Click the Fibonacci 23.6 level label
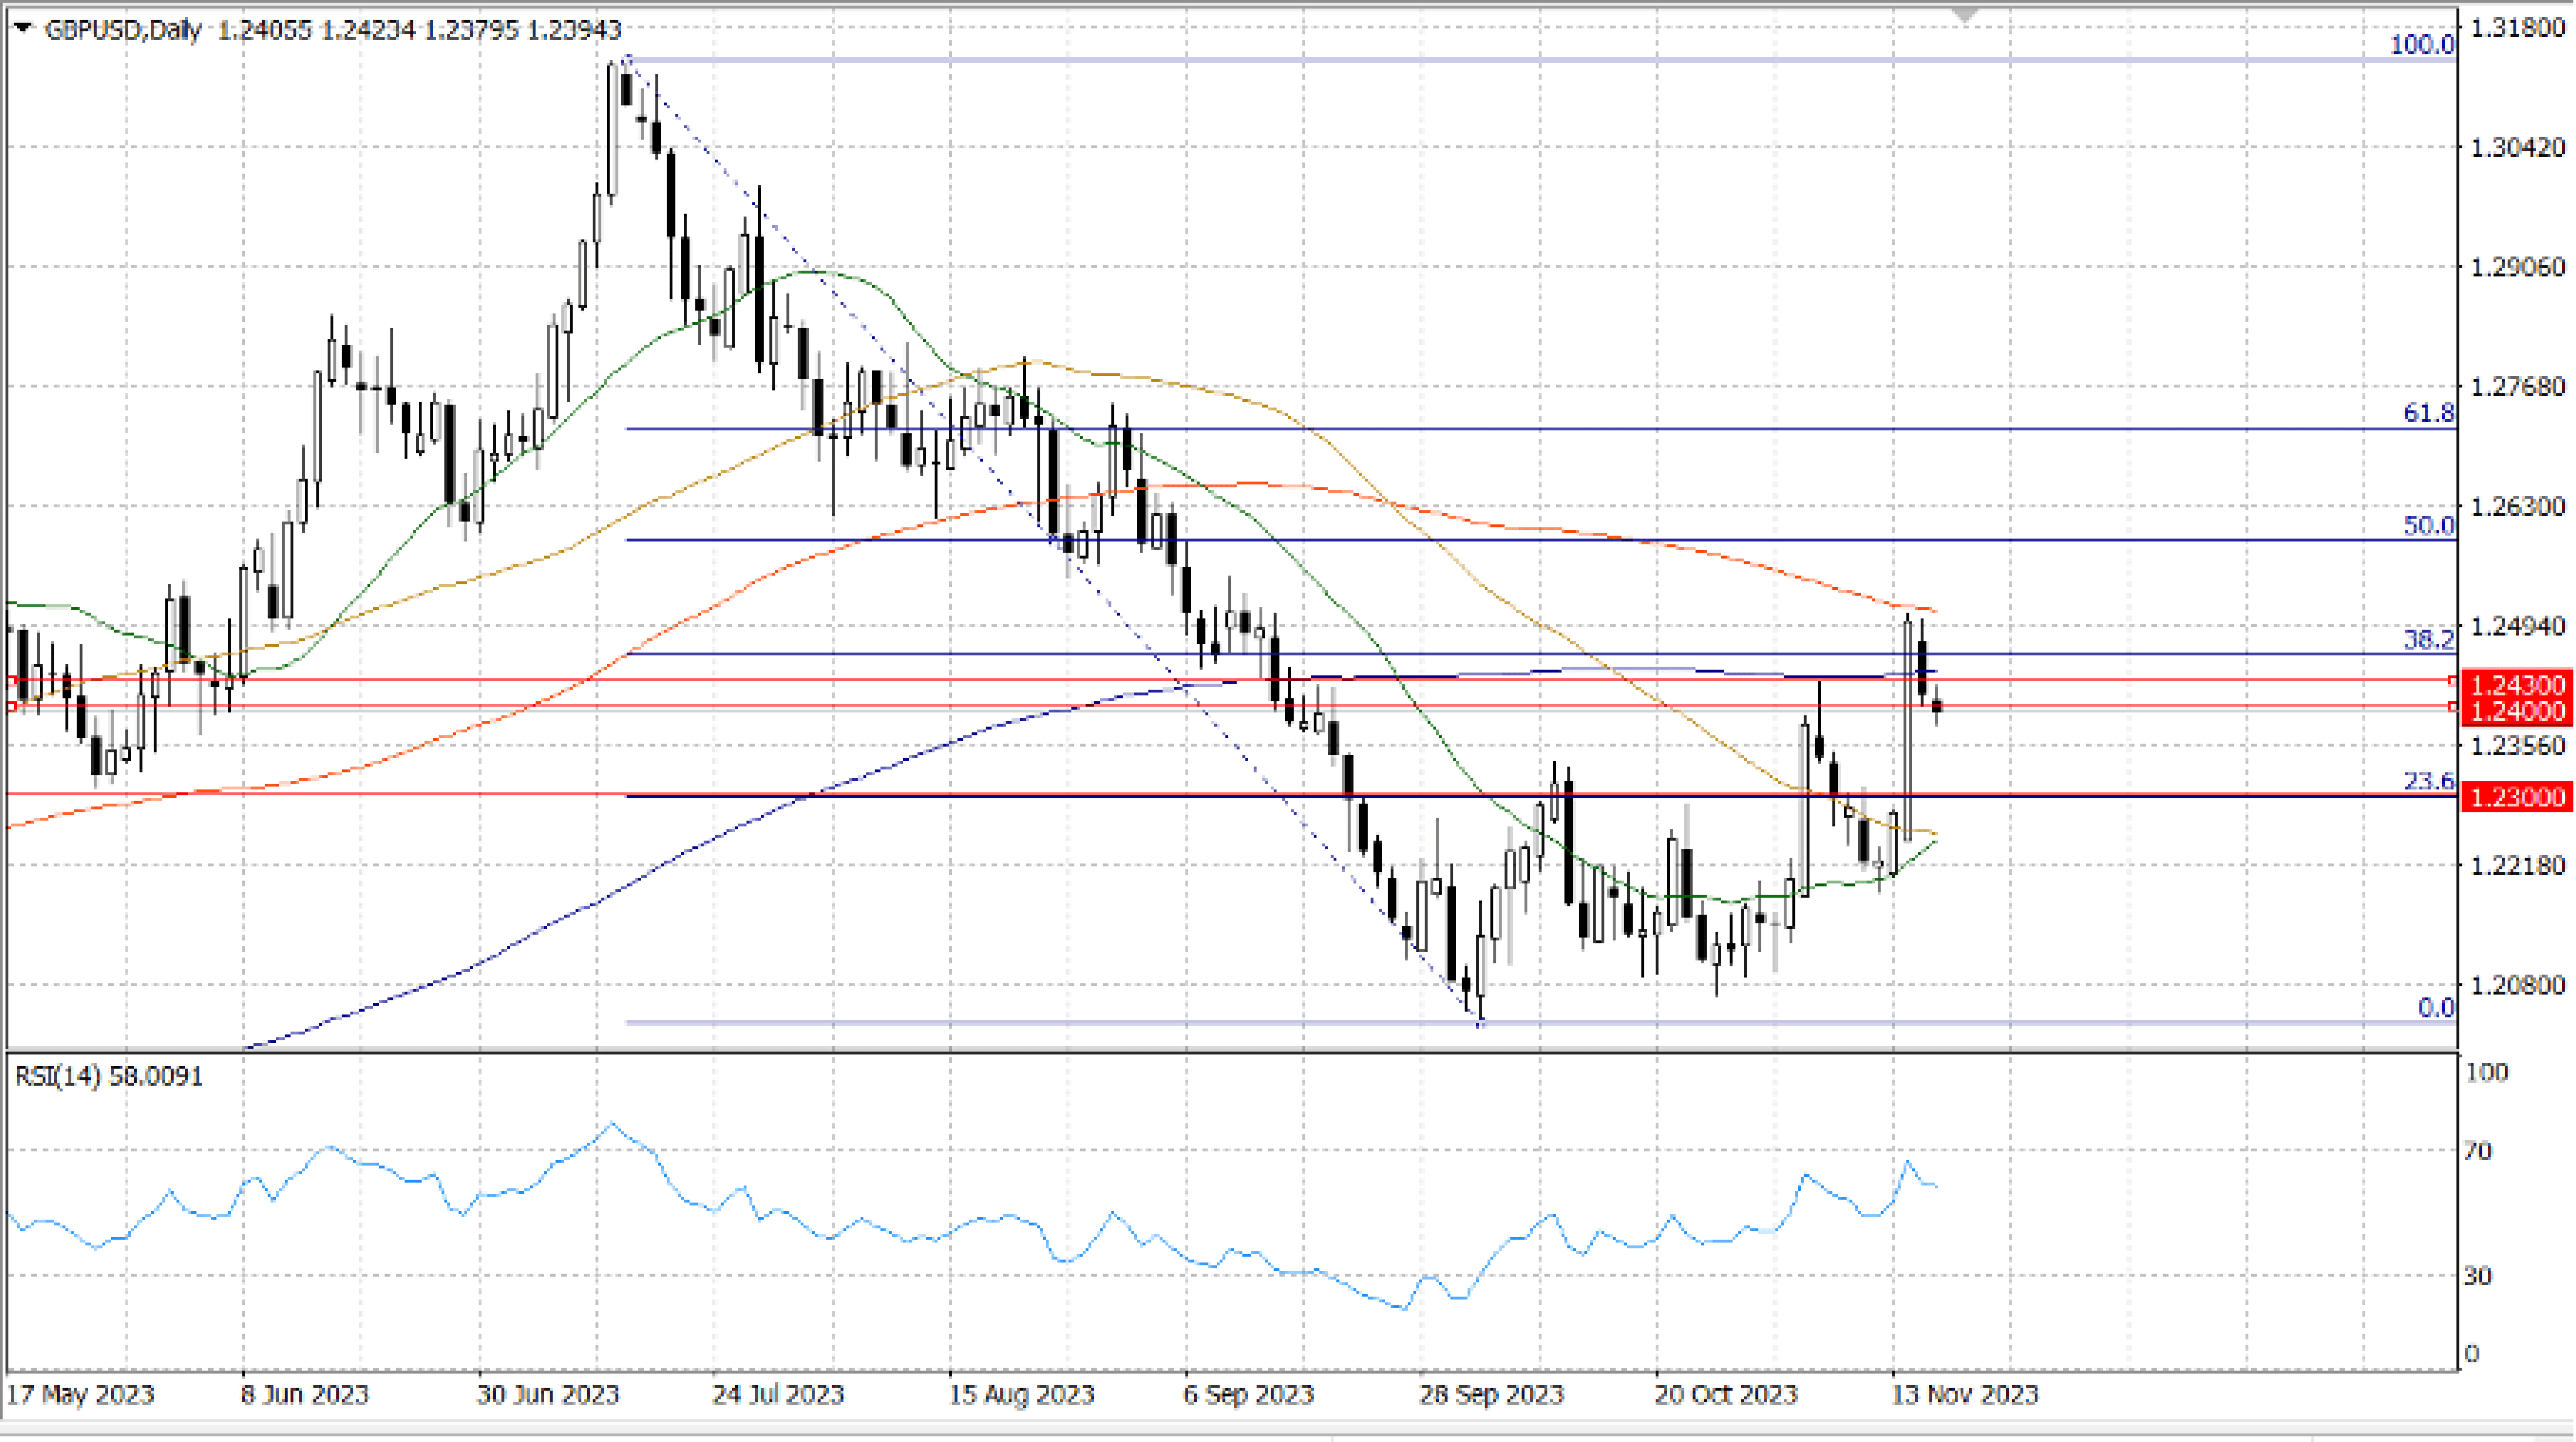Viewport: 2576px width, 1442px height. click(x=2428, y=781)
